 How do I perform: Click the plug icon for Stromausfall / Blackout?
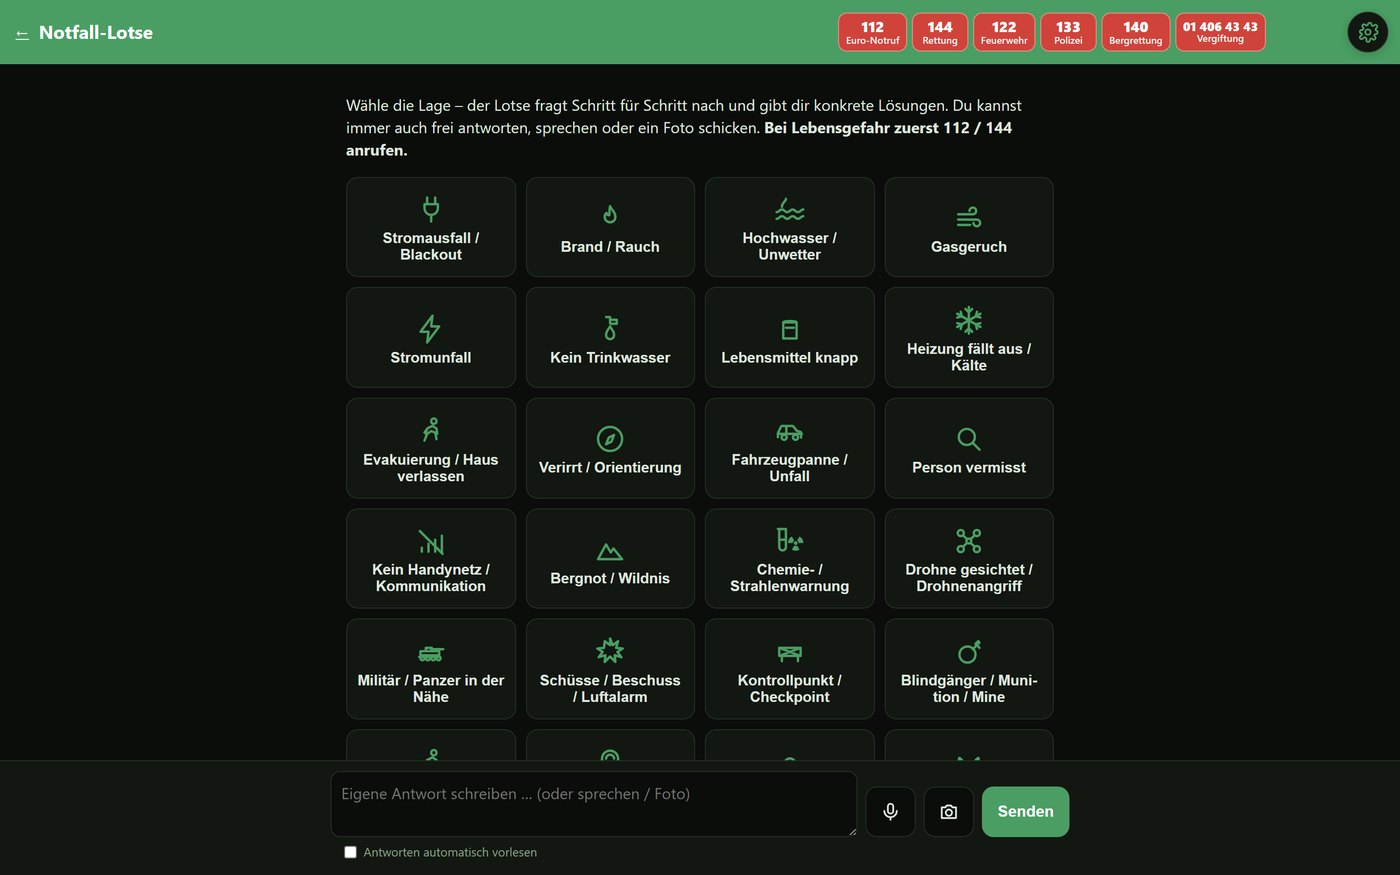[431, 208]
